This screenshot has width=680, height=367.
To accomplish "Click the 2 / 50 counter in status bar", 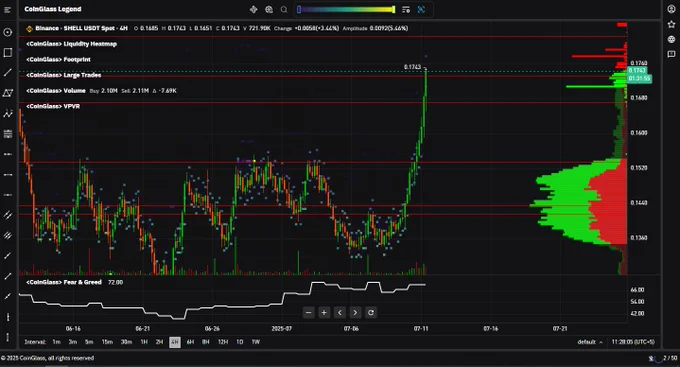I will [670, 358].
